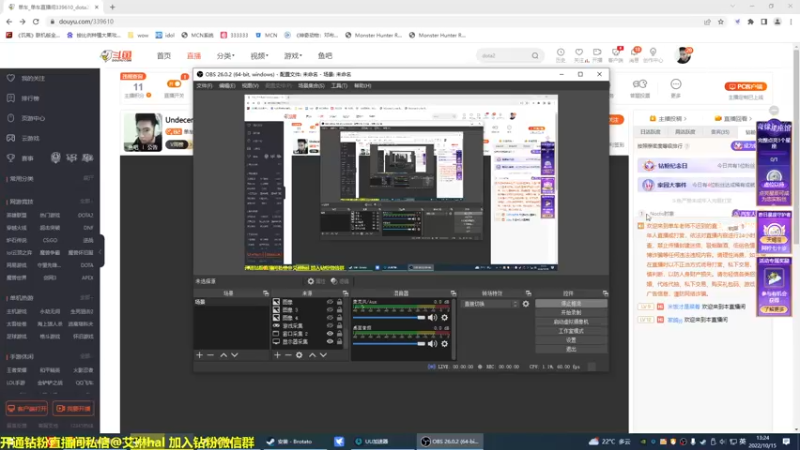Expand 视频 dropdown in Douyu navigation
Screen dimensions: 800x450
[x=259, y=56]
